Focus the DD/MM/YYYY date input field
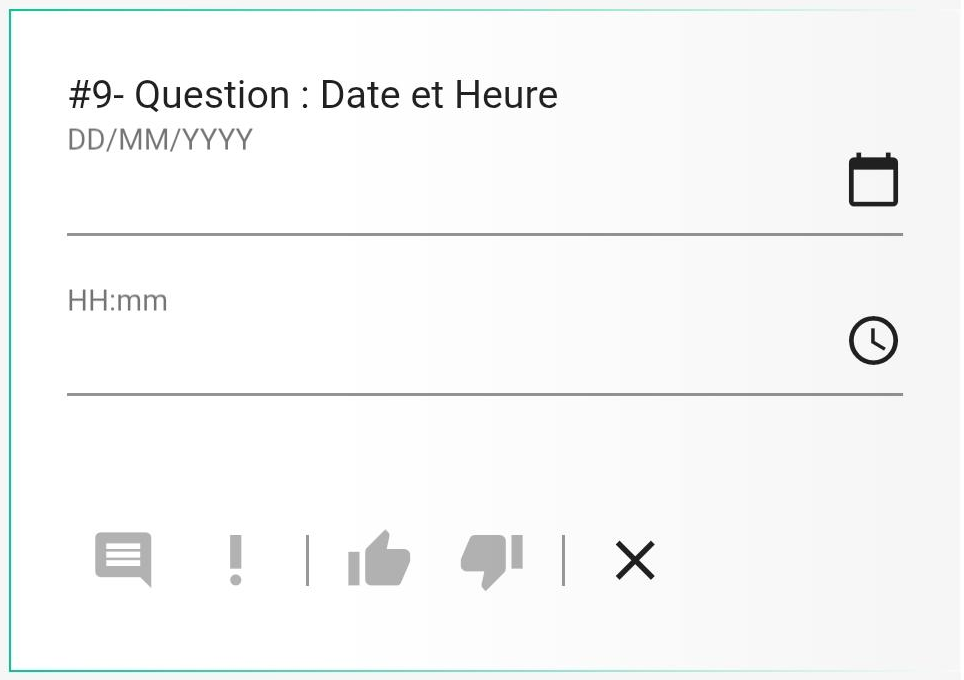 pyautogui.click(x=455, y=180)
